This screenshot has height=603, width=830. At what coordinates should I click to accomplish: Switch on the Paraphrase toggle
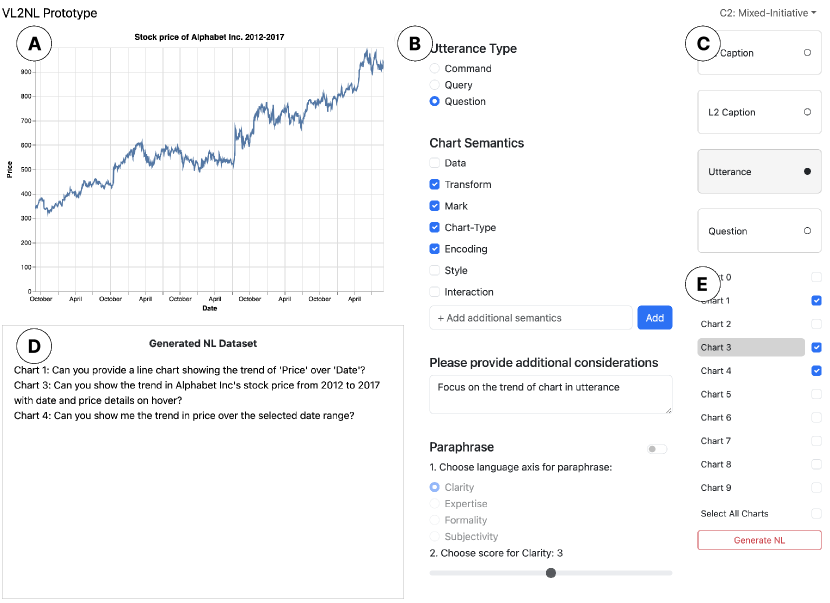(x=657, y=449)
